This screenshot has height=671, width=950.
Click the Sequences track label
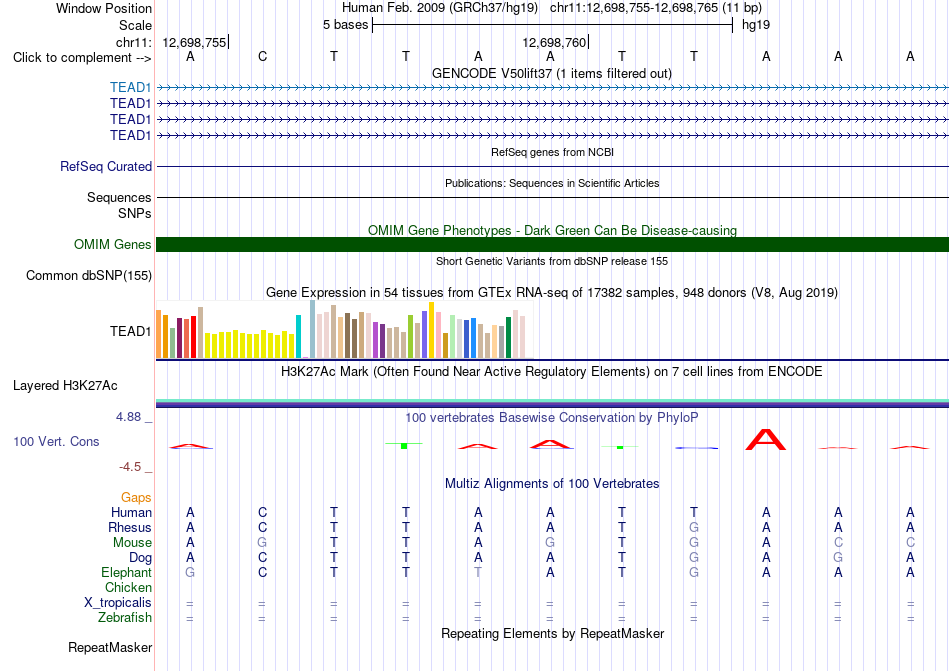pos(119,197)
